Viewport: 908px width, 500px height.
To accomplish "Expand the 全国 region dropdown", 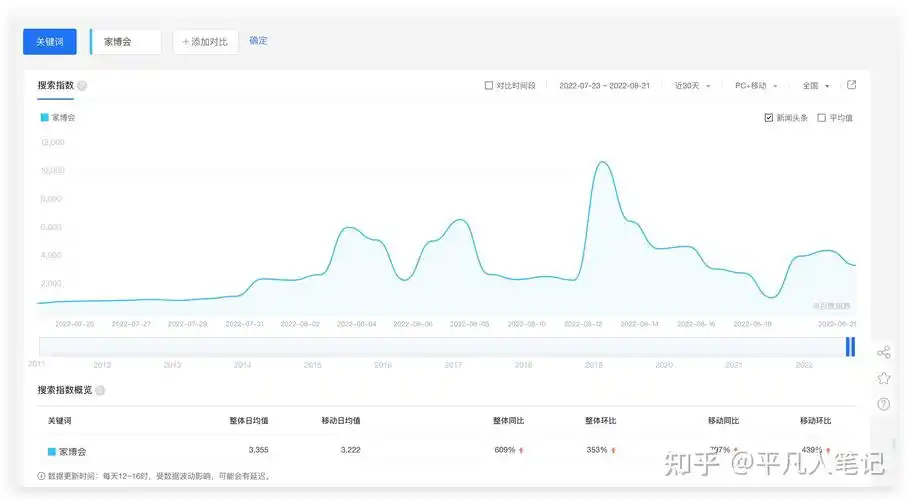I will tap(815, 85).
